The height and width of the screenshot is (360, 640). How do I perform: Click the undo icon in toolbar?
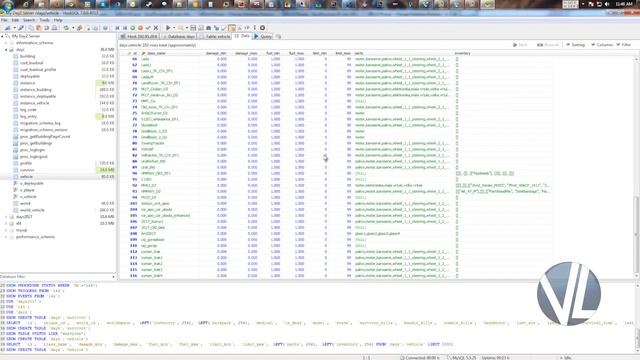[46, 28]
